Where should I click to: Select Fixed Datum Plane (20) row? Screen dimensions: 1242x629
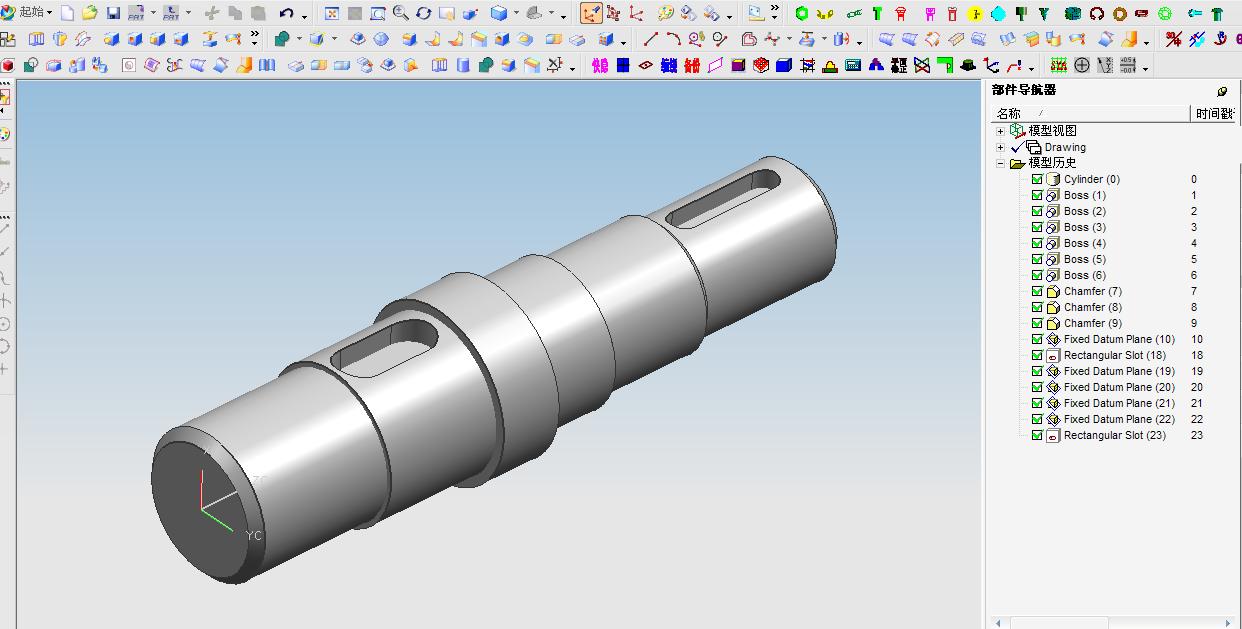[1119, 387]
